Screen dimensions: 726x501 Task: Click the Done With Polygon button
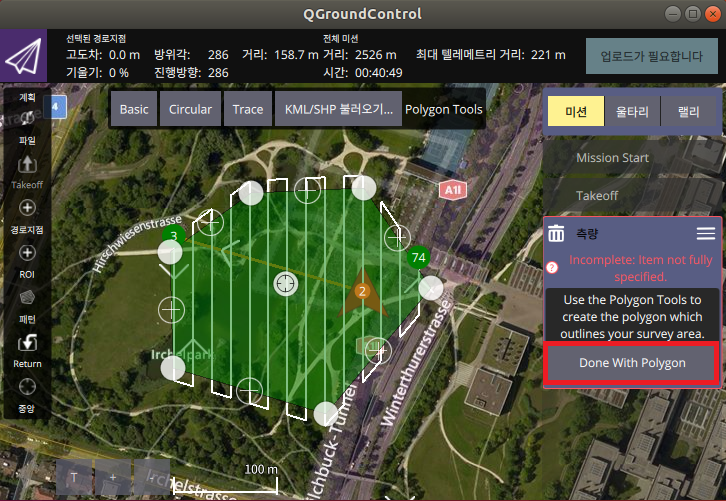pyautogui.click(x=632, y=363)
